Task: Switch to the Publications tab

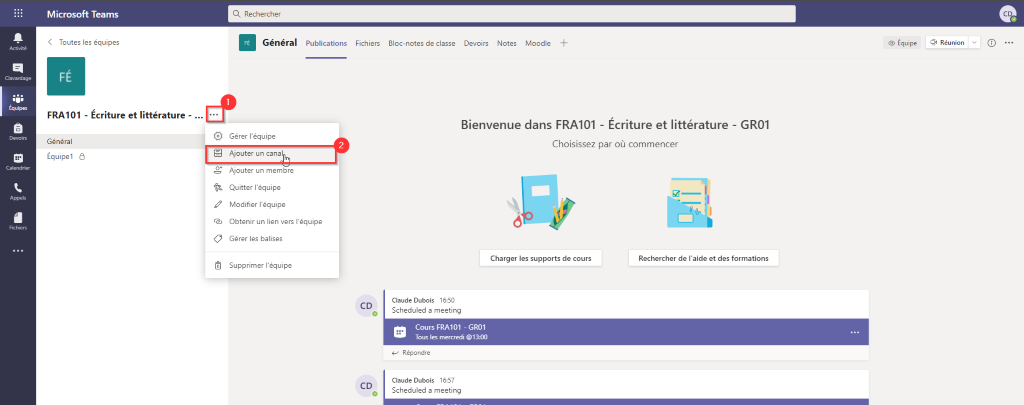Action: (326, 44)
